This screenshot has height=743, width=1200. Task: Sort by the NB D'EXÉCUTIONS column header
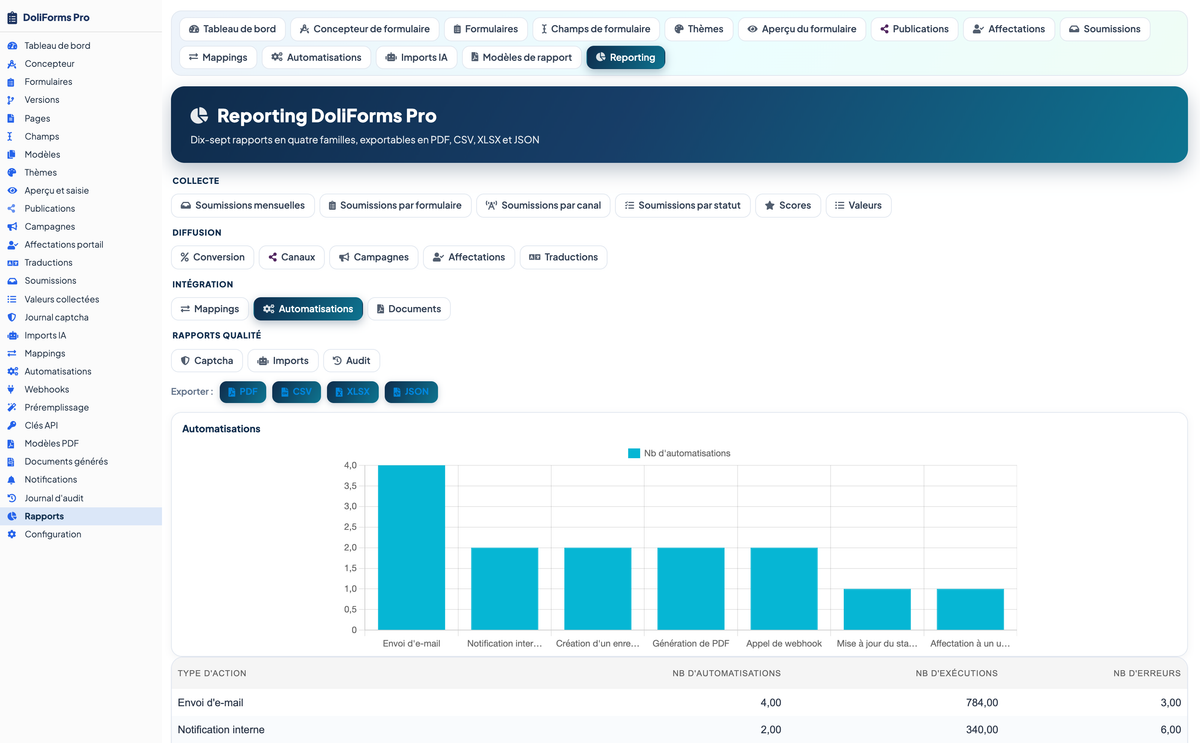[956, 673]
